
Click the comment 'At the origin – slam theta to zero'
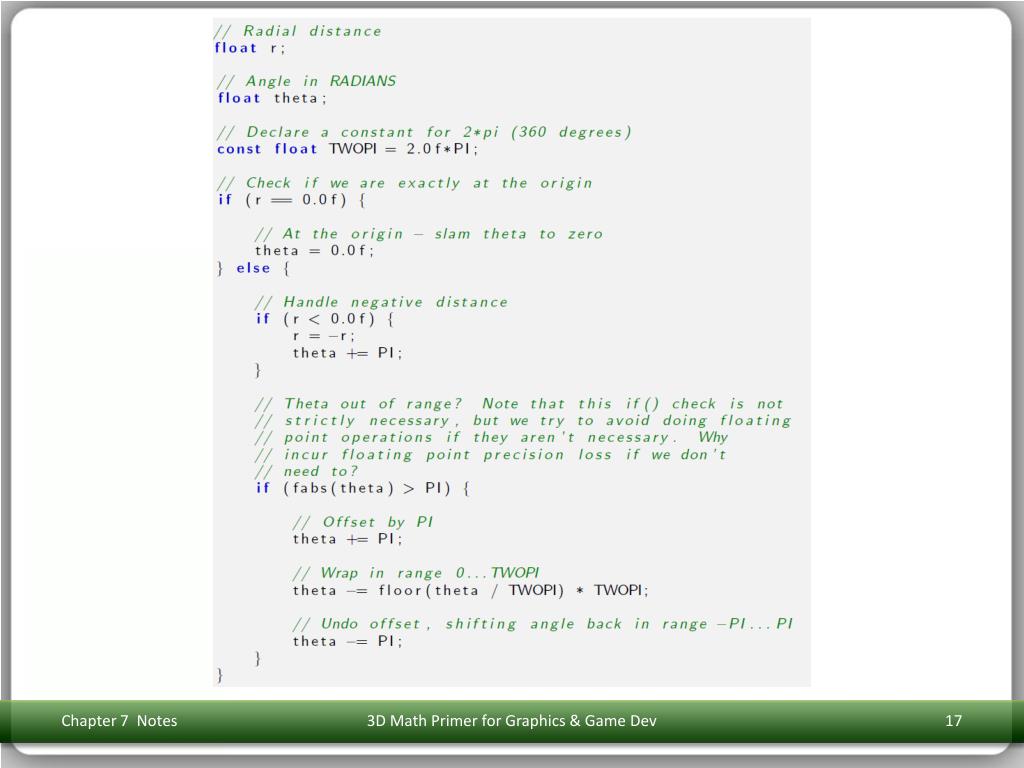tap(428, 234)
